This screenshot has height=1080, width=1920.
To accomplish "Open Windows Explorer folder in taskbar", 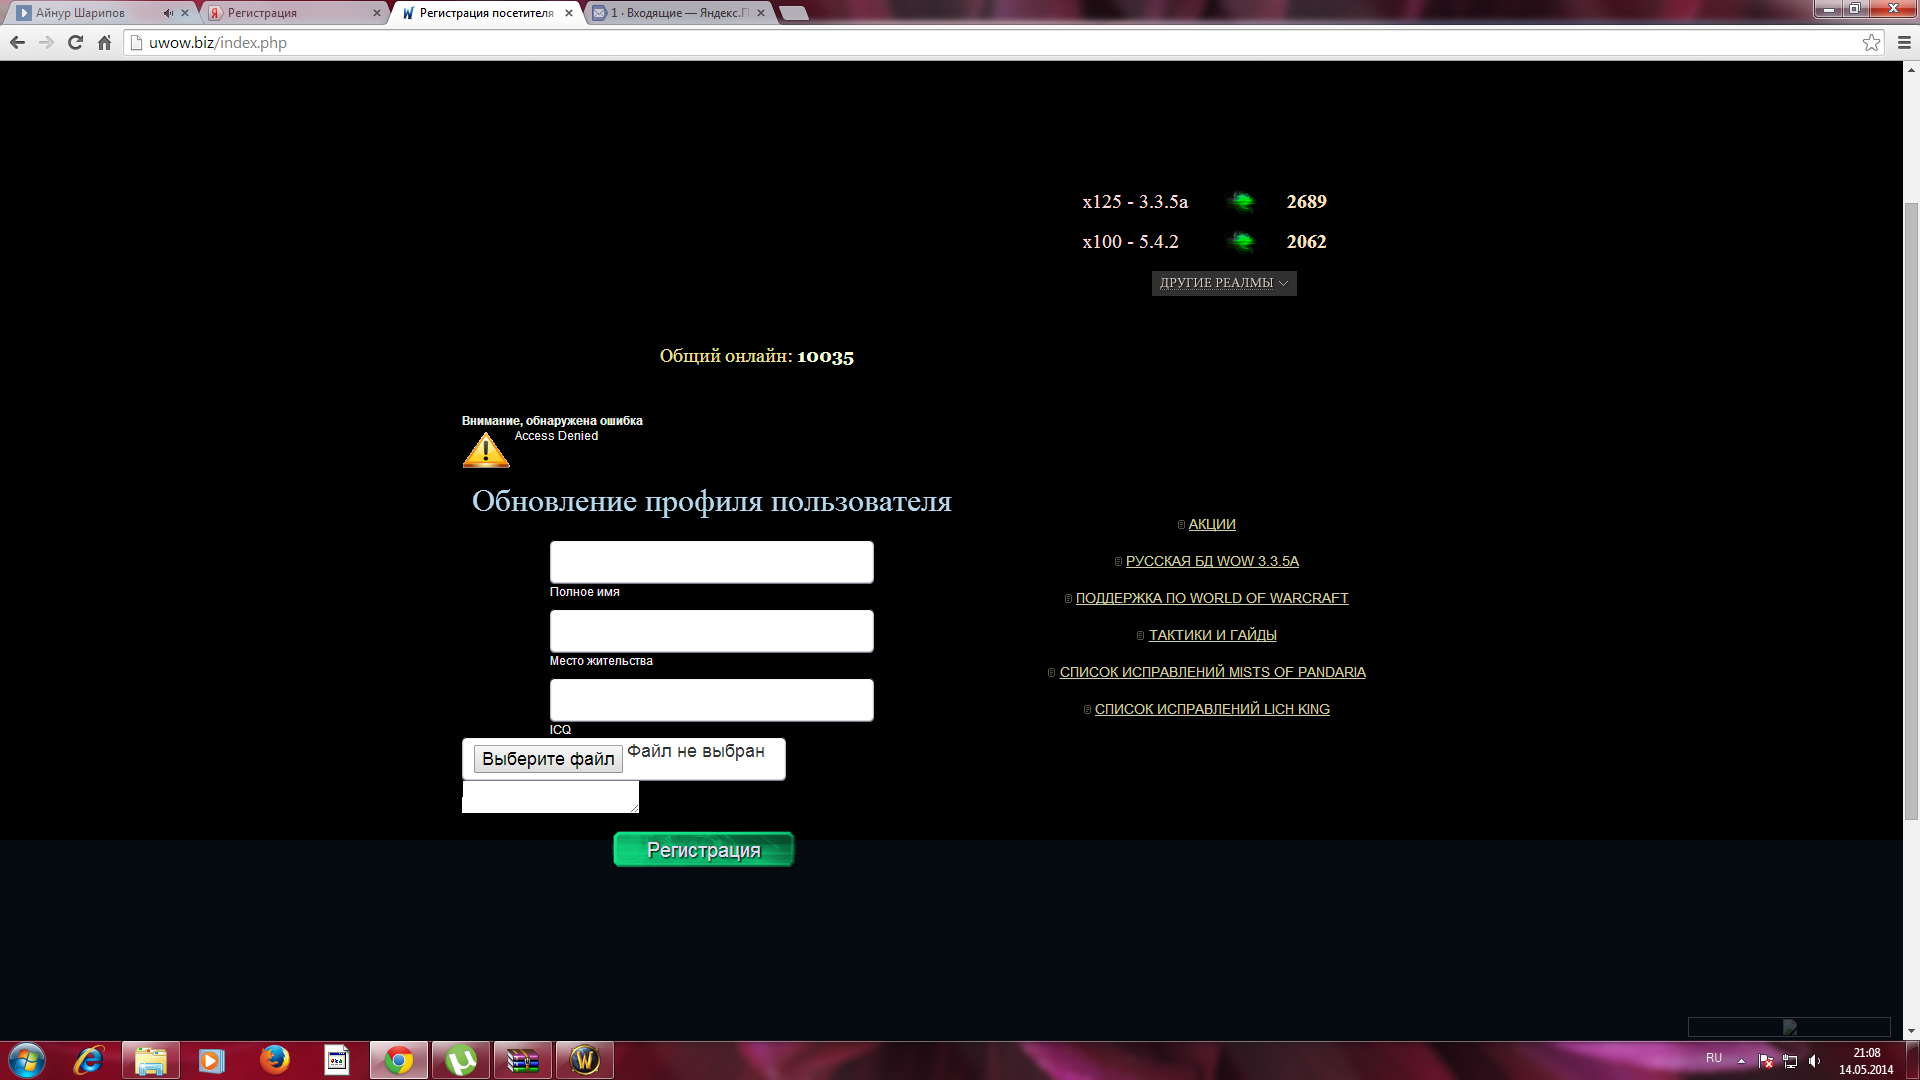I will tap(151, 1060).
